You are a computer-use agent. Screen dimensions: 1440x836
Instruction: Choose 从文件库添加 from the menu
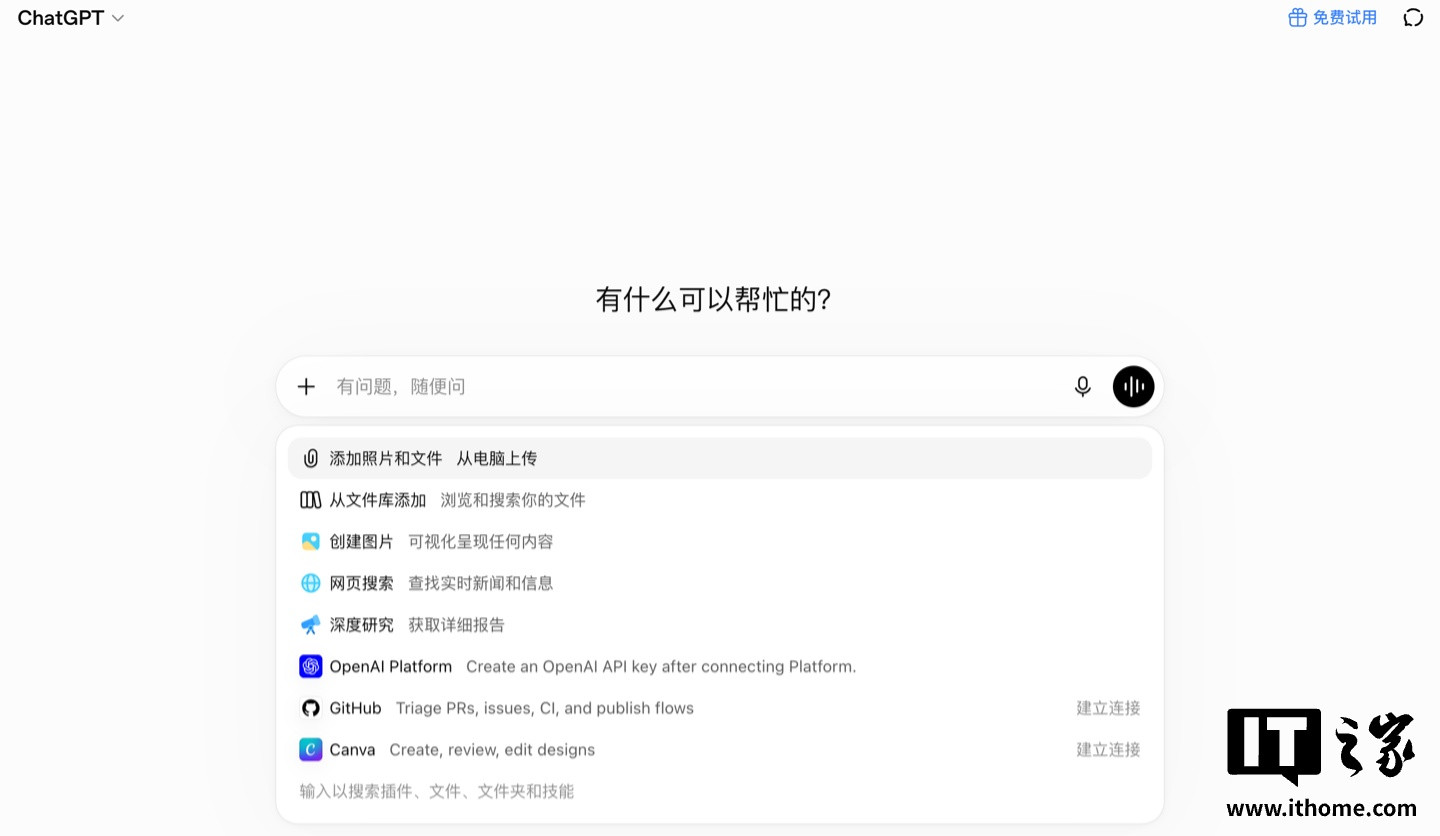click(x=720, y=500)
